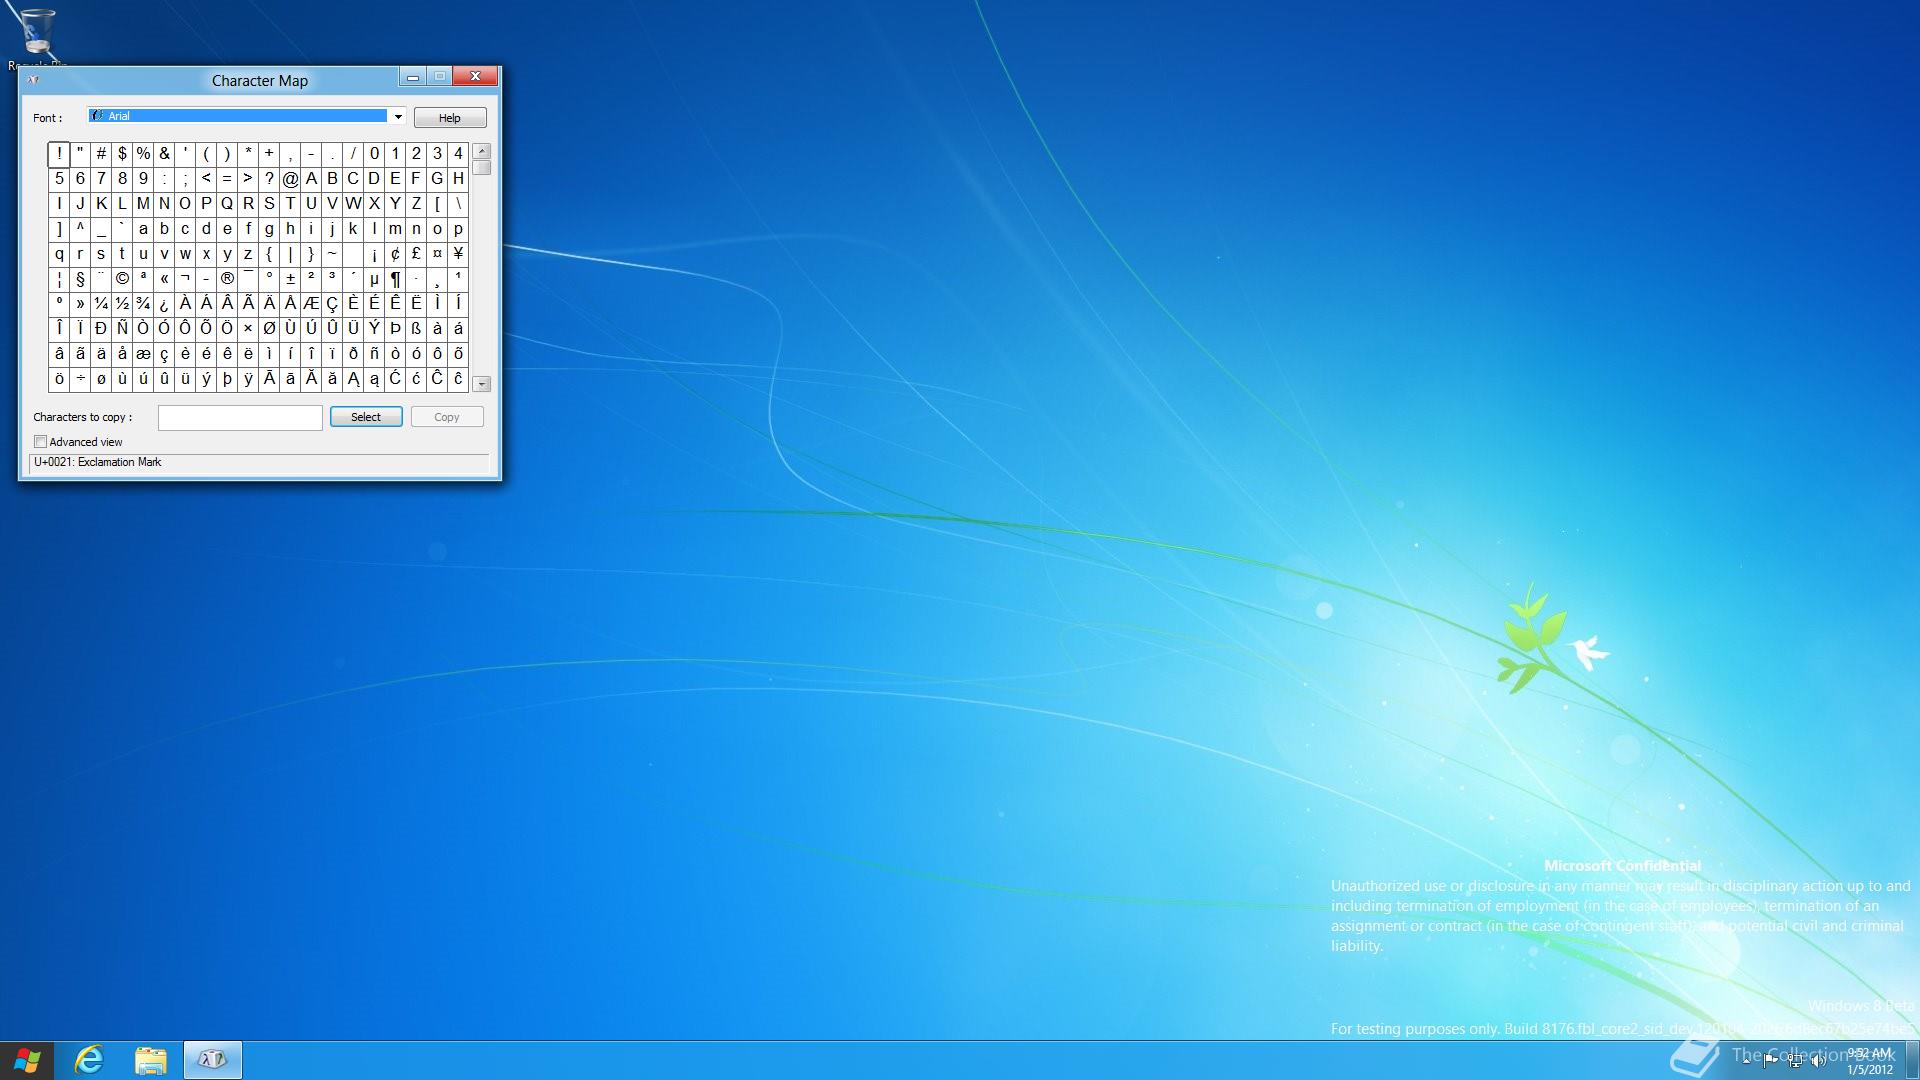This screenshot has height=1080, width=1920.
Task: Select the Recycle Bin desktop icon
Action: pos(37,38)
